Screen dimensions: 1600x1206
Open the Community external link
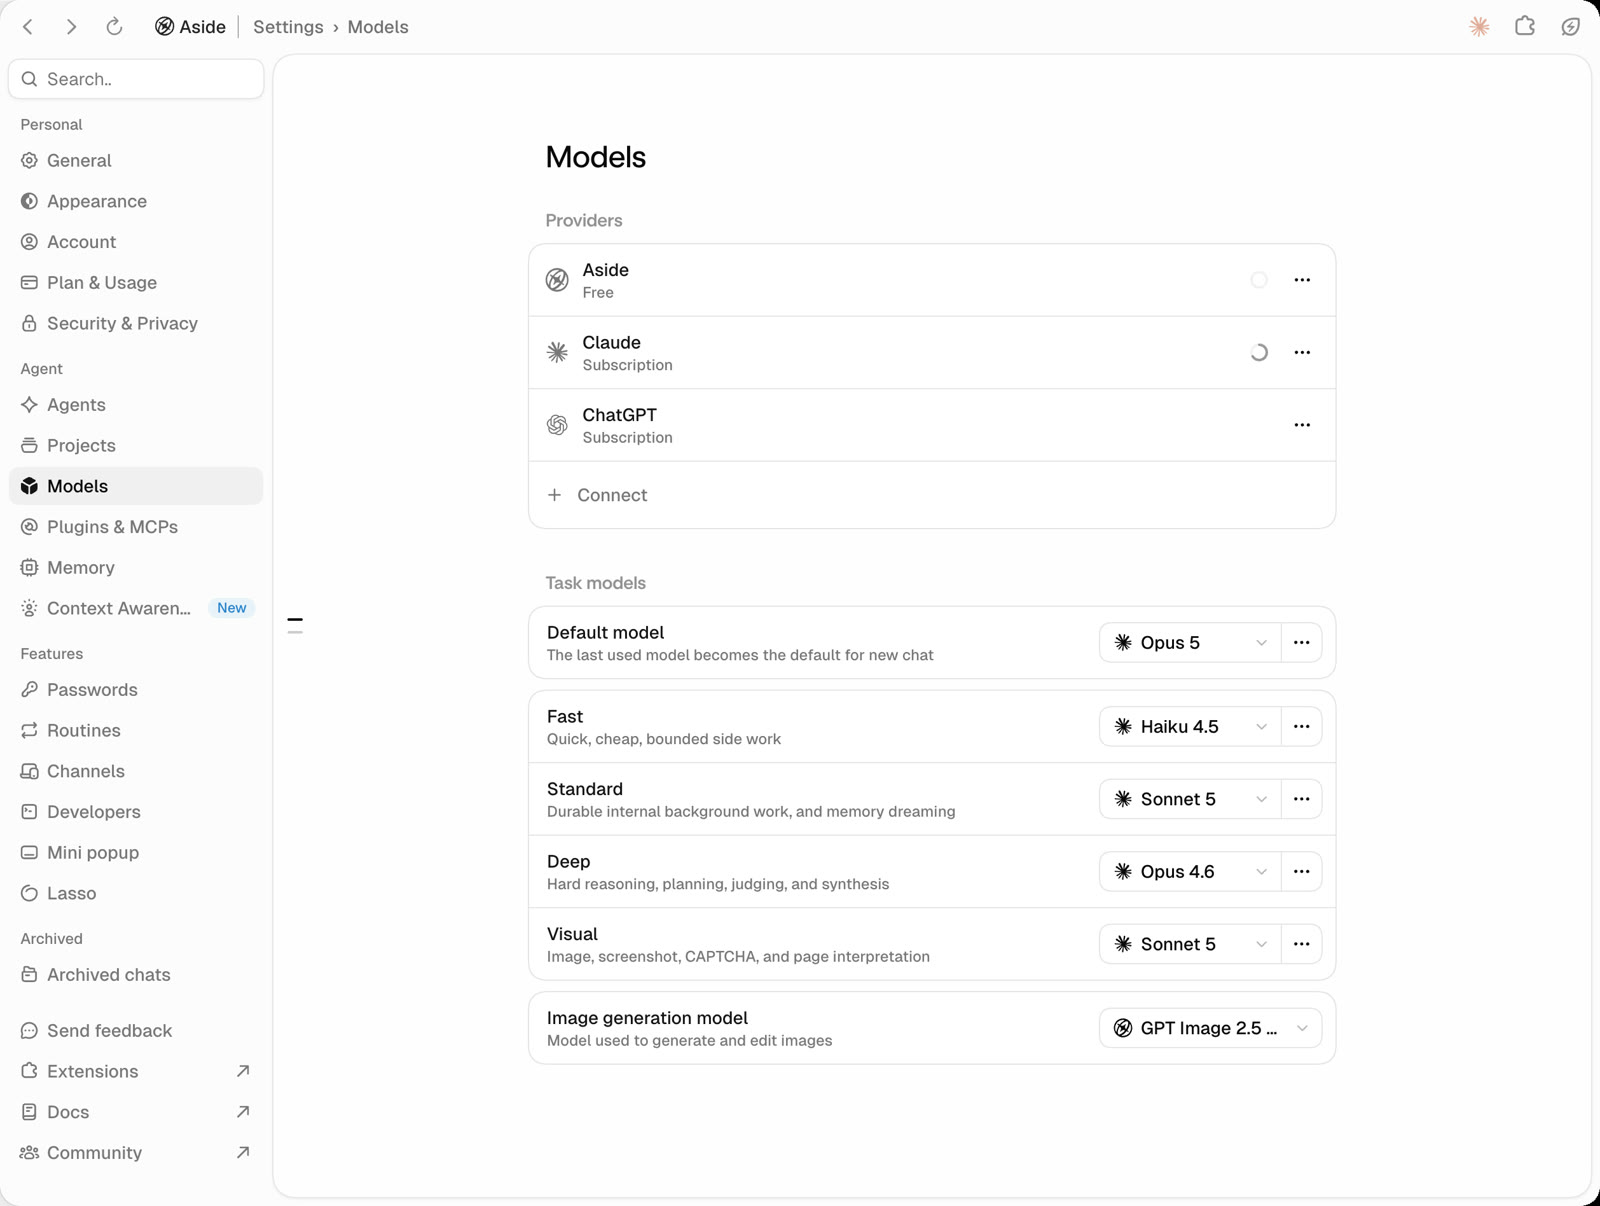tap(136, 1152)
